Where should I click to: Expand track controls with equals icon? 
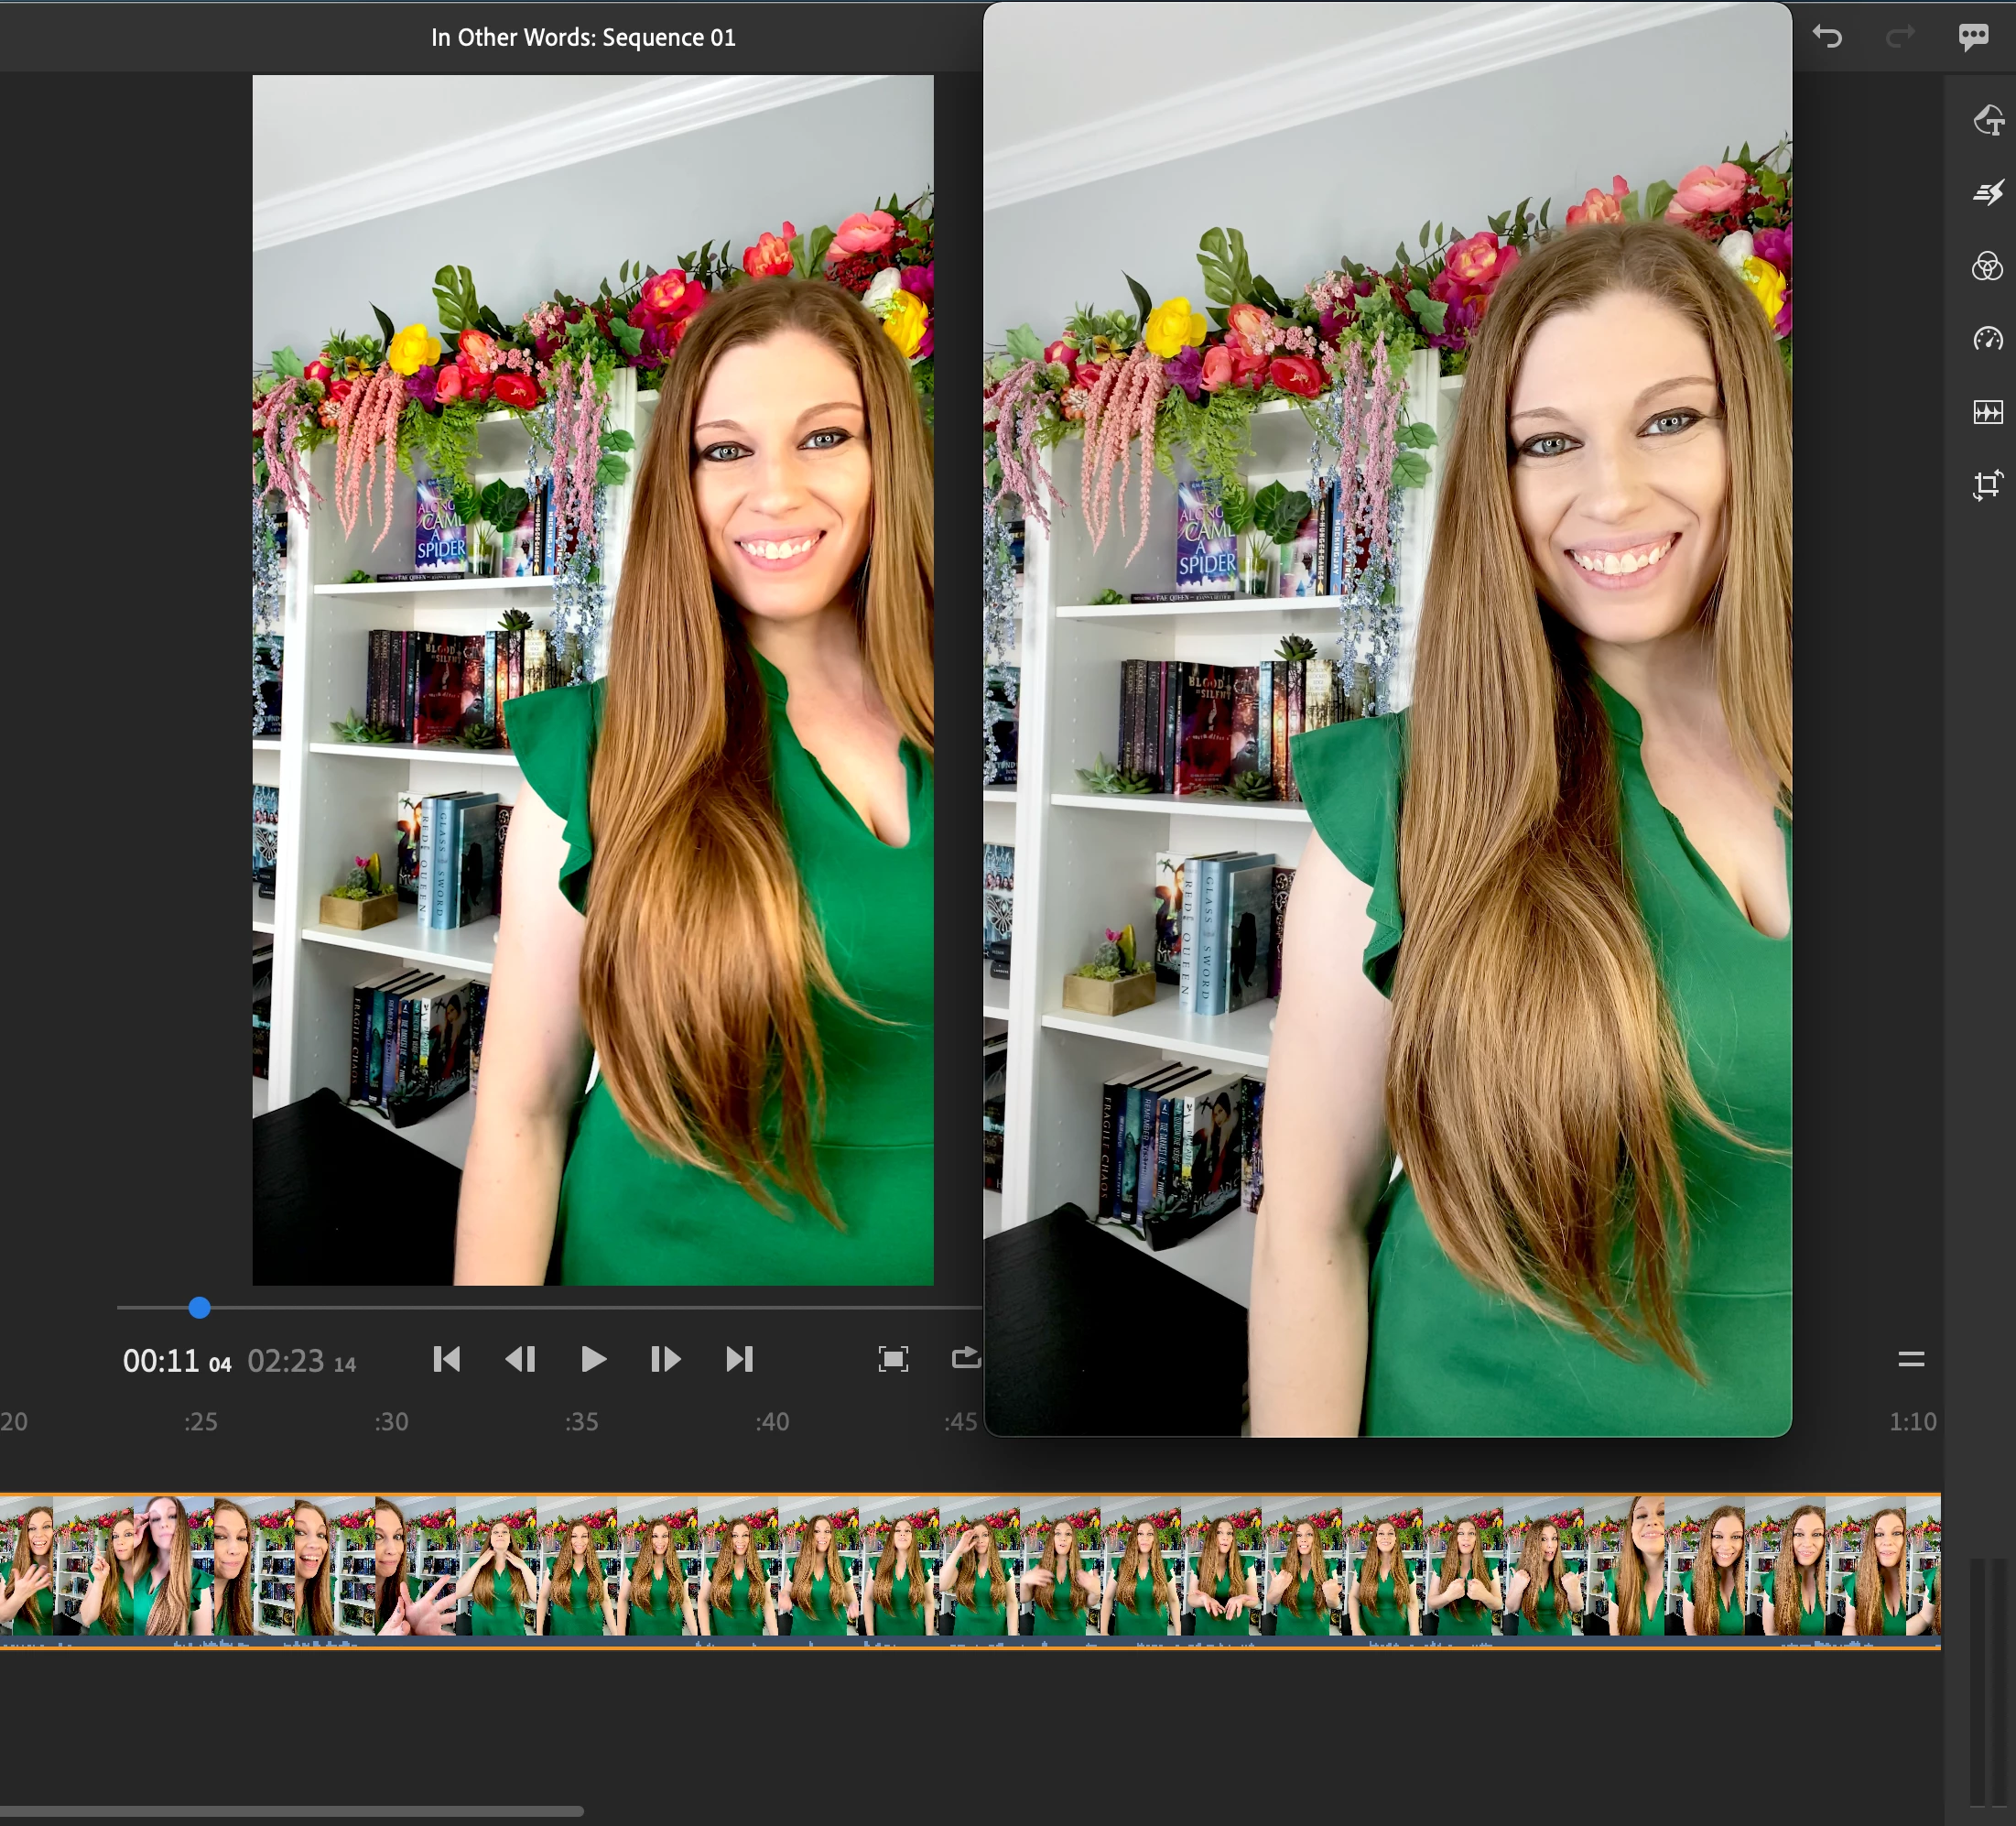tap(1910, 1359)
